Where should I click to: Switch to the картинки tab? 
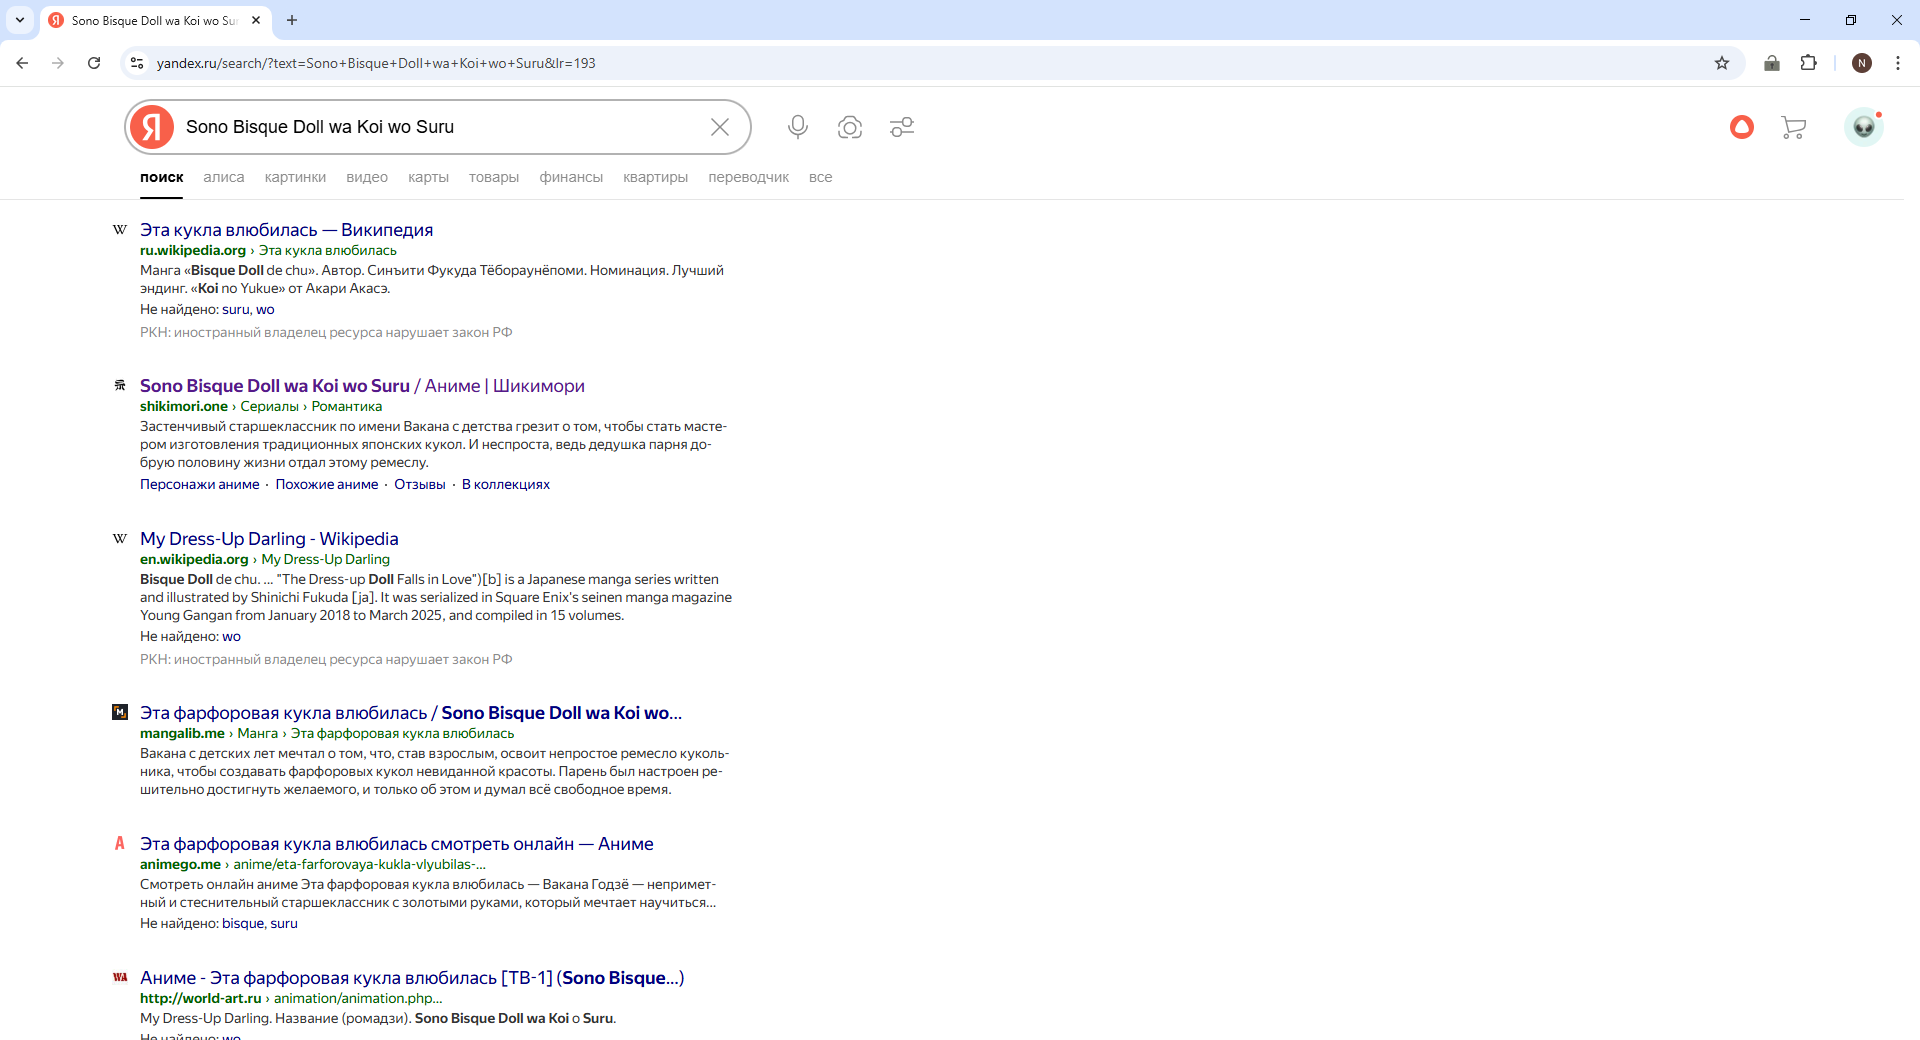coord(295,177)
